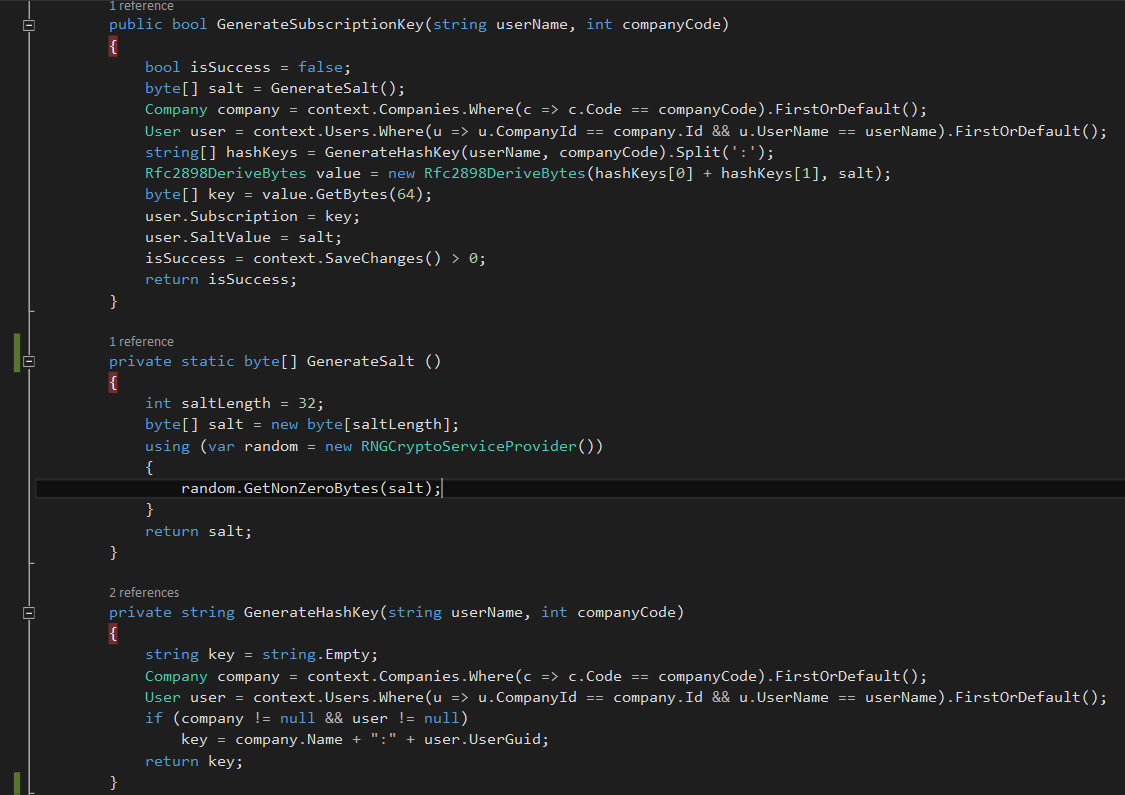The image size is (1125, 795).
Task: Click "Split(':')" call in hashKeys line
Action: [720, 152]
